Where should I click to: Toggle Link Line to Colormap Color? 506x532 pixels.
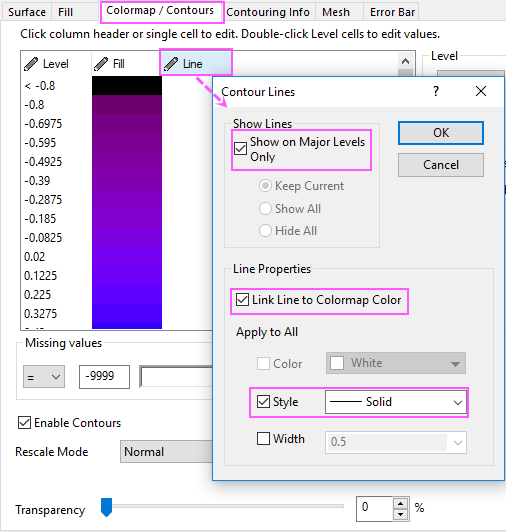[x=242, y=300]
